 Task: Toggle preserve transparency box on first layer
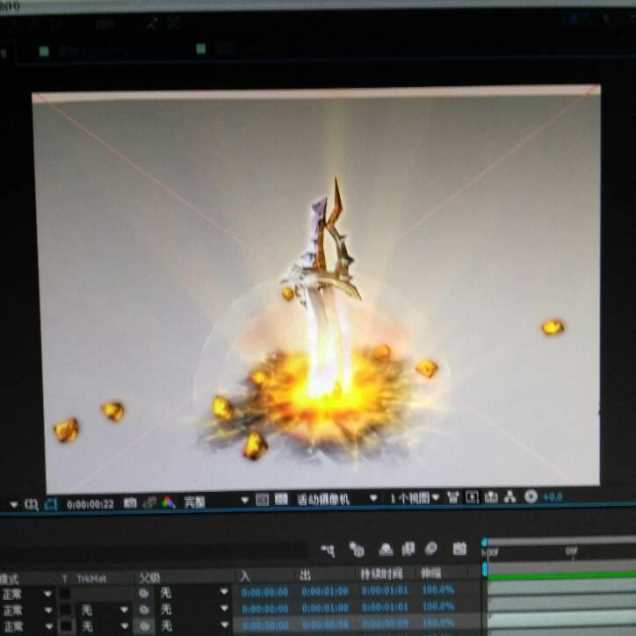(65, 594)
